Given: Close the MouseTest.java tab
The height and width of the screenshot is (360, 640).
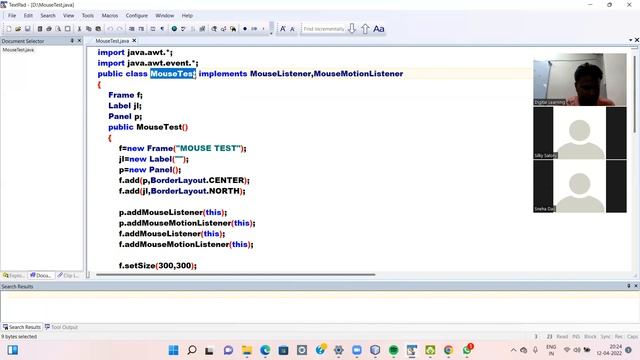Looking at the screenshot, I should pos(134,41).
